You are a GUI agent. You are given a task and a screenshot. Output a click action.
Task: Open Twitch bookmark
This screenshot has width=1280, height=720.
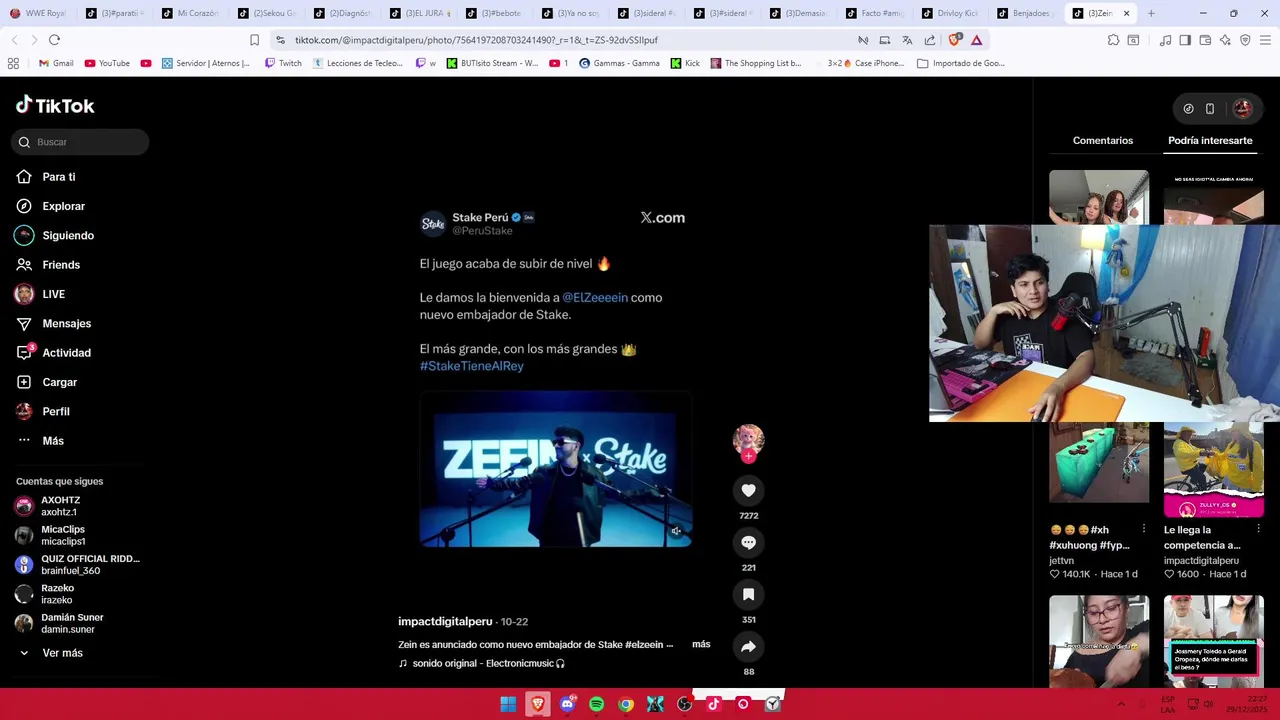click(x=283, y=63)
